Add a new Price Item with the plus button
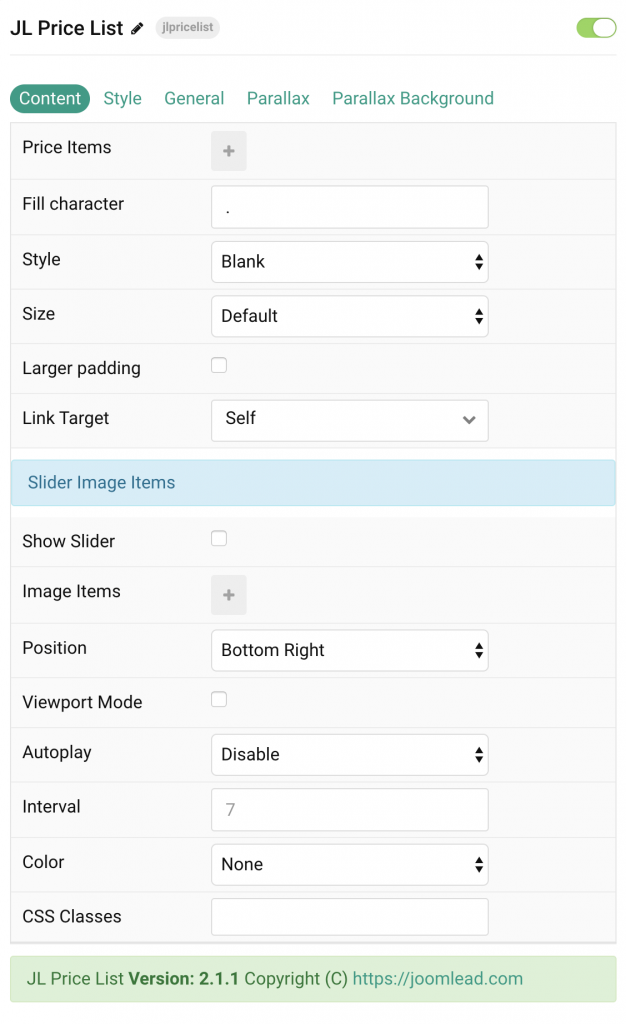The height and width of the screenshot is (1024, 626). click(228, 152)
